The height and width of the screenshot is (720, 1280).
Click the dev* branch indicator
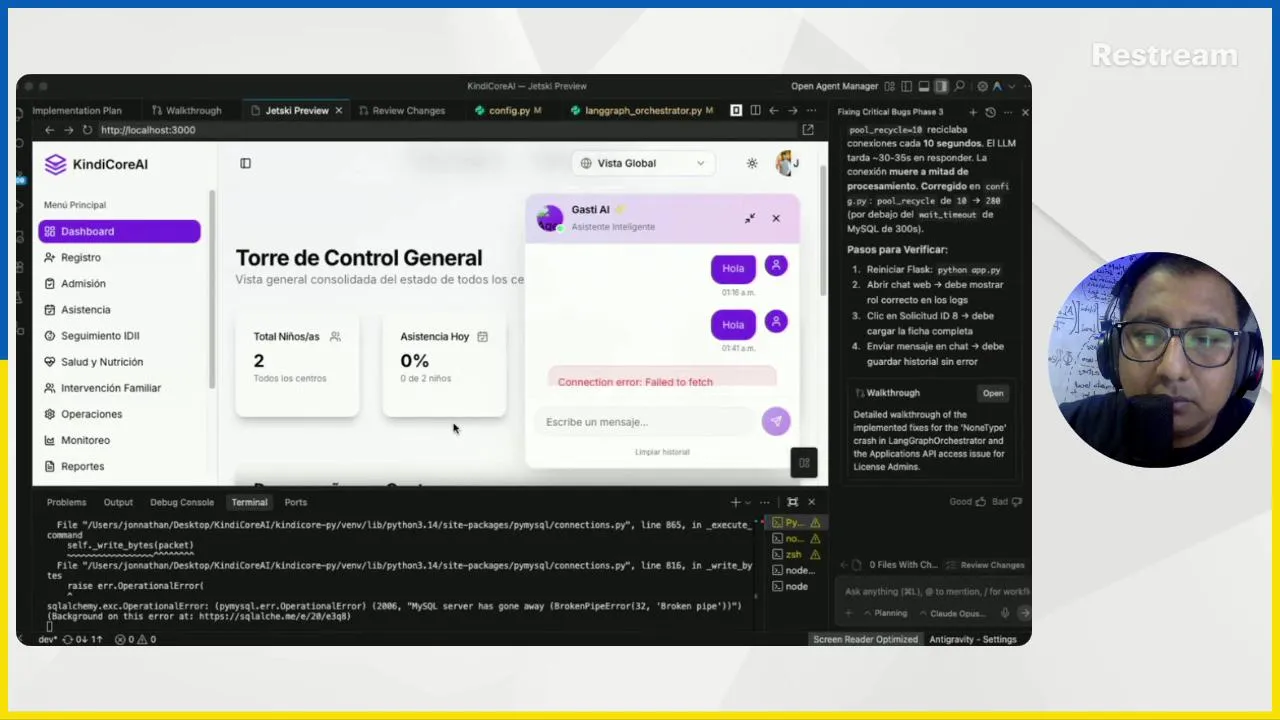tap(47, 639)
